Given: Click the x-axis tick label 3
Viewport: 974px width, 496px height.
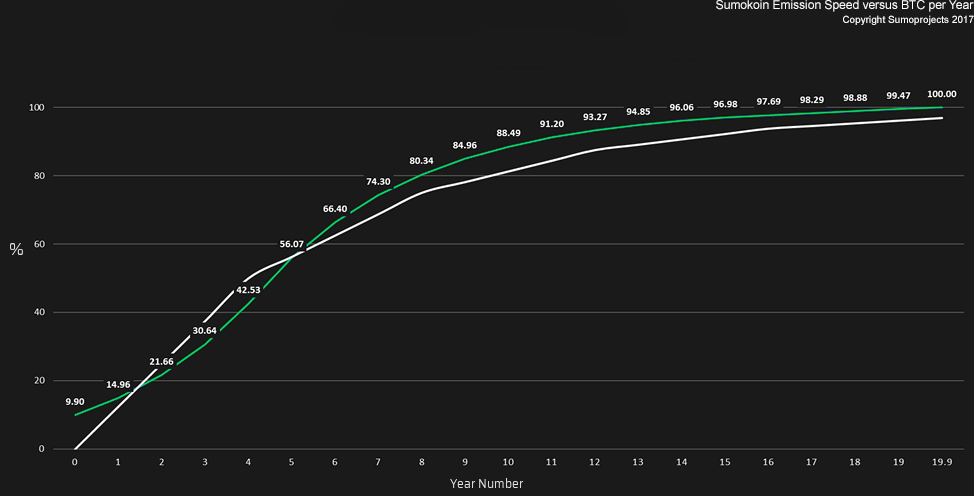Looking at the screenshot, I should (x=204, y=462).
